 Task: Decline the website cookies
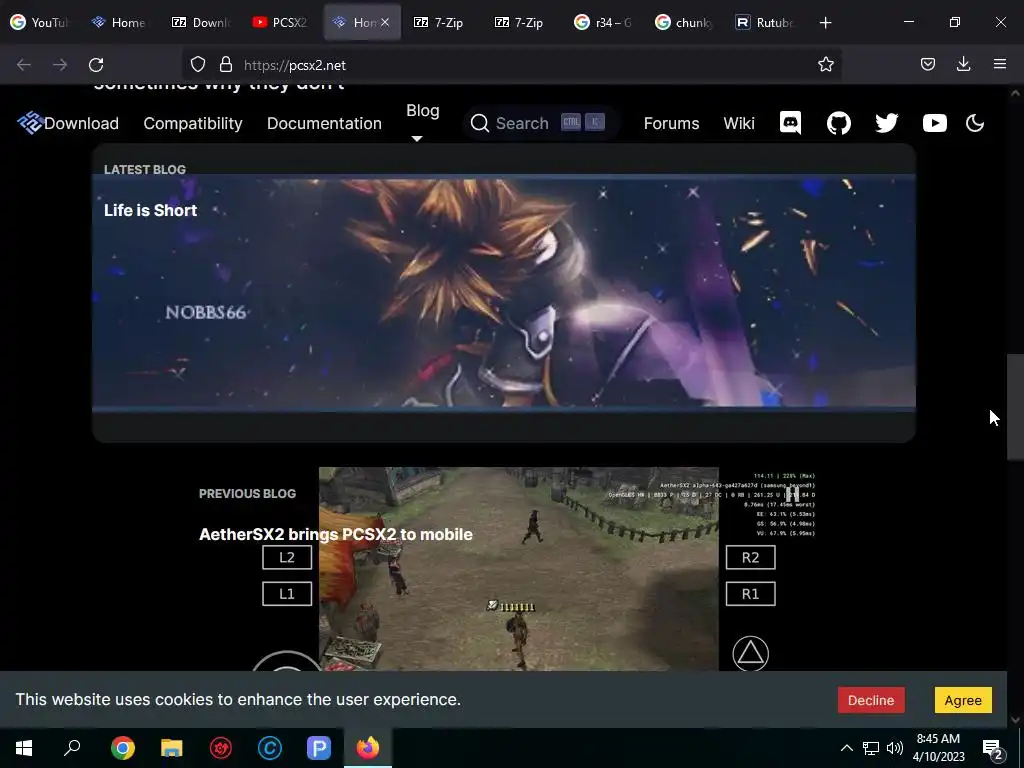[x=871, y=700]
